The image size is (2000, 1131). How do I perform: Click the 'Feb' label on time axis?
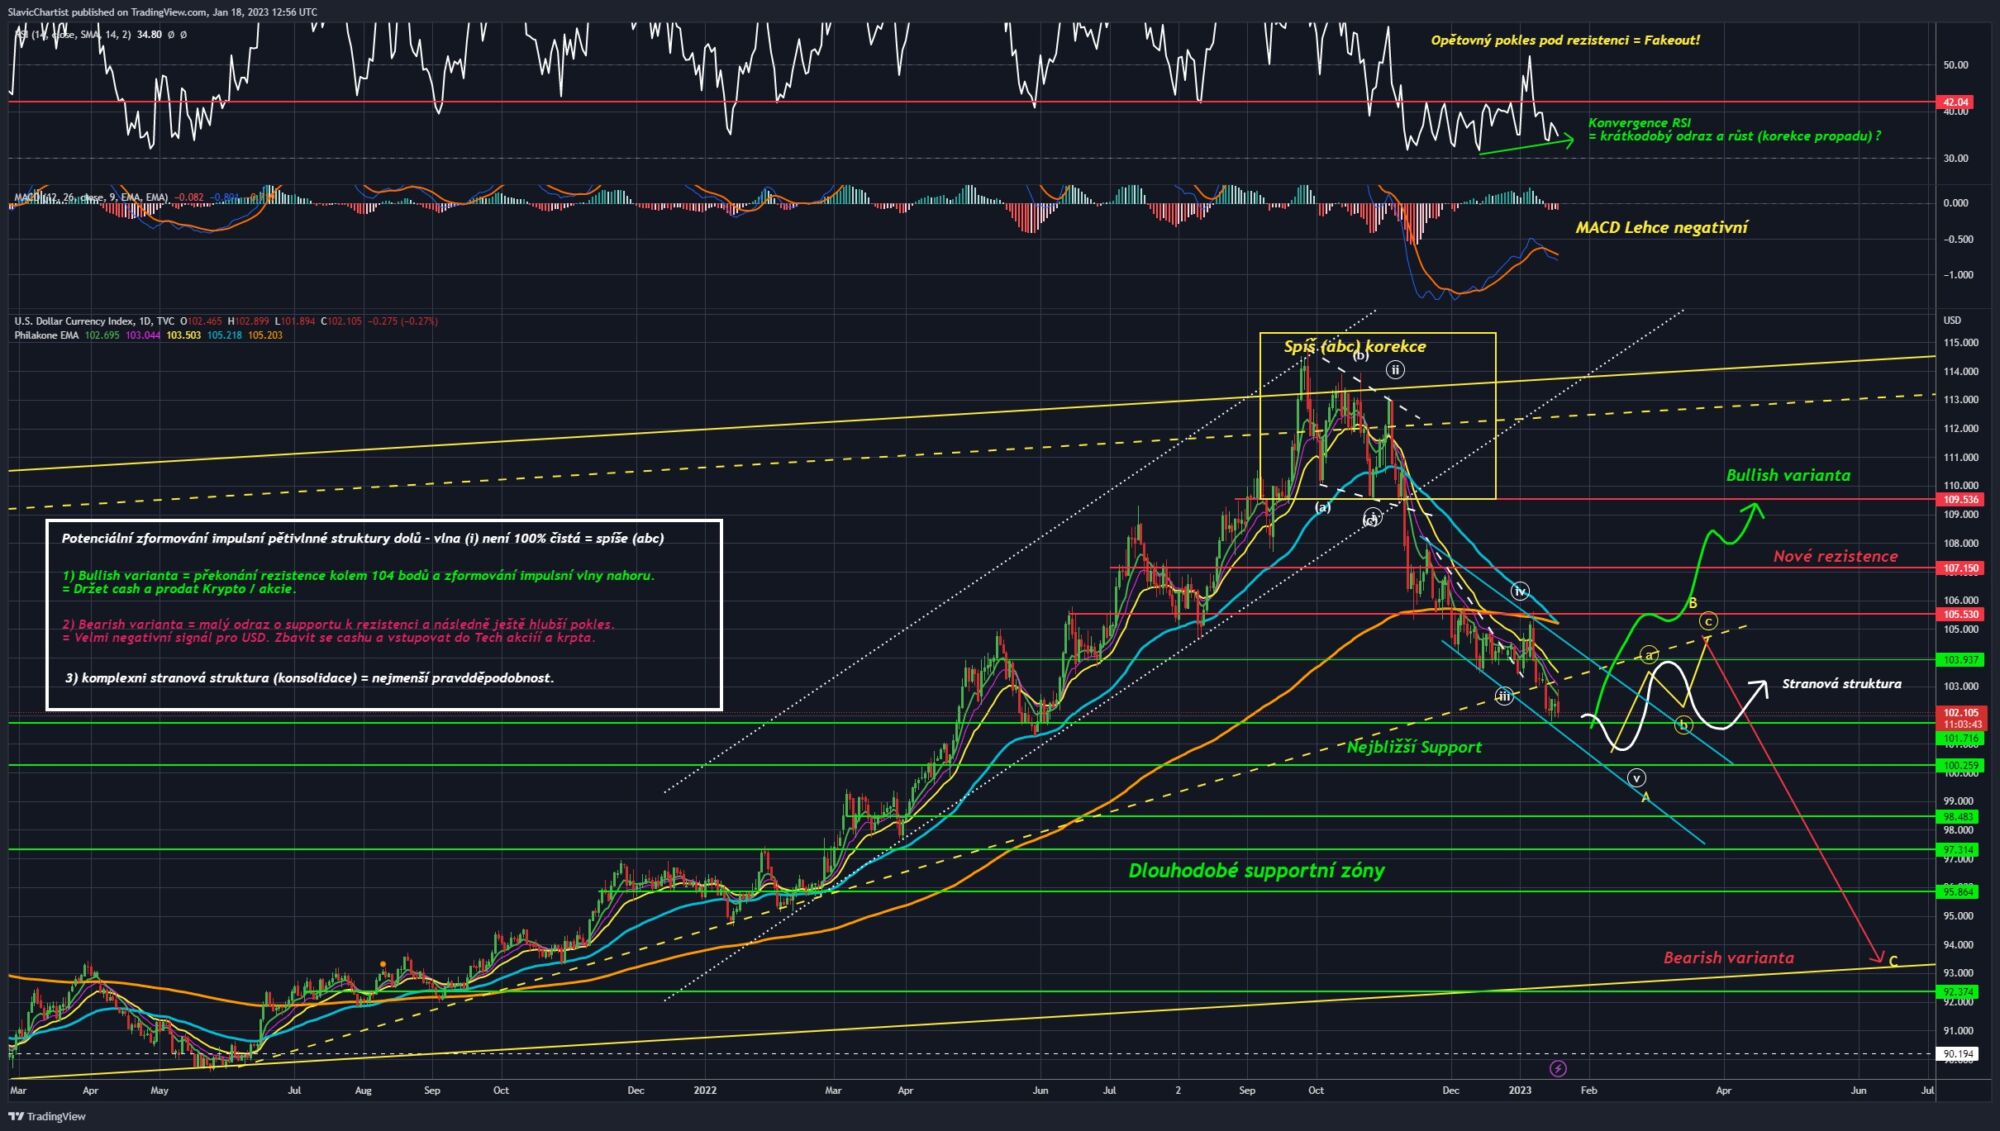[1588, 1090]
